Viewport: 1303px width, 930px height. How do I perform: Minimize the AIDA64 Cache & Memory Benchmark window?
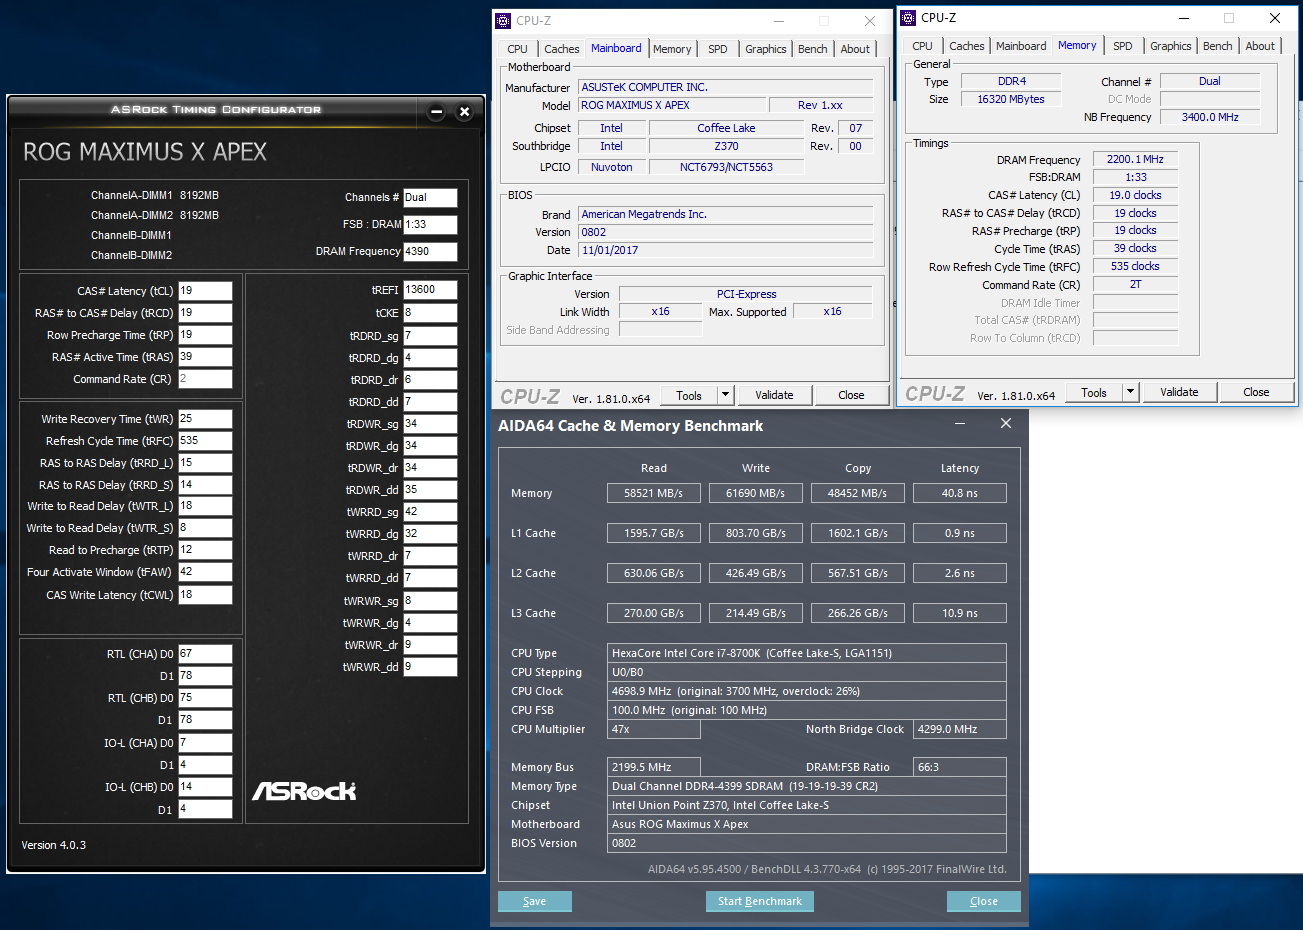(960, 424)
